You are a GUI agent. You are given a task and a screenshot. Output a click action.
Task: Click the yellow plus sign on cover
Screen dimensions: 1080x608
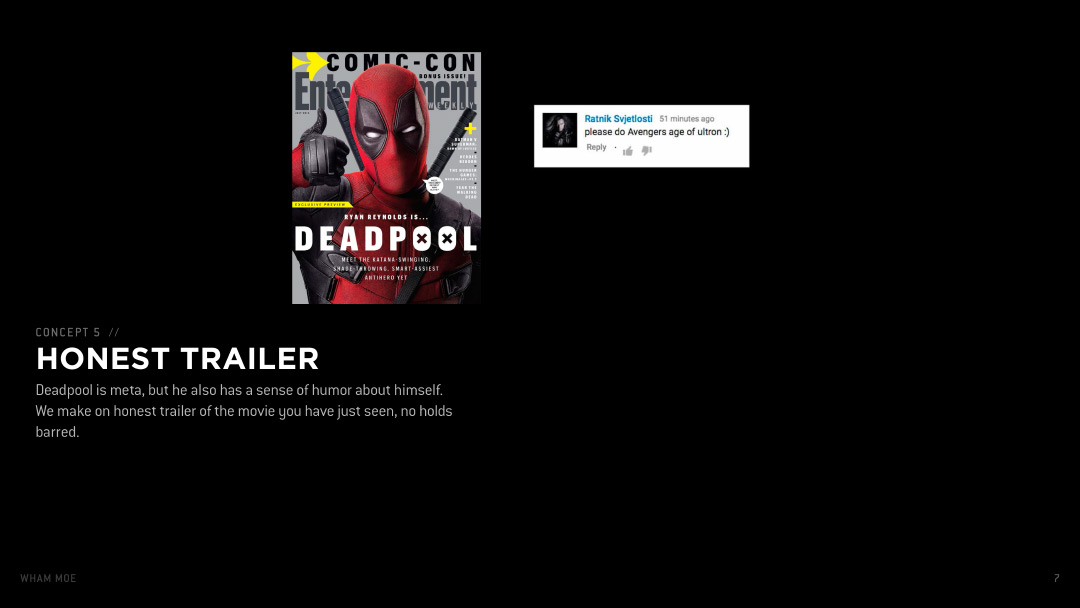point(470,128)
